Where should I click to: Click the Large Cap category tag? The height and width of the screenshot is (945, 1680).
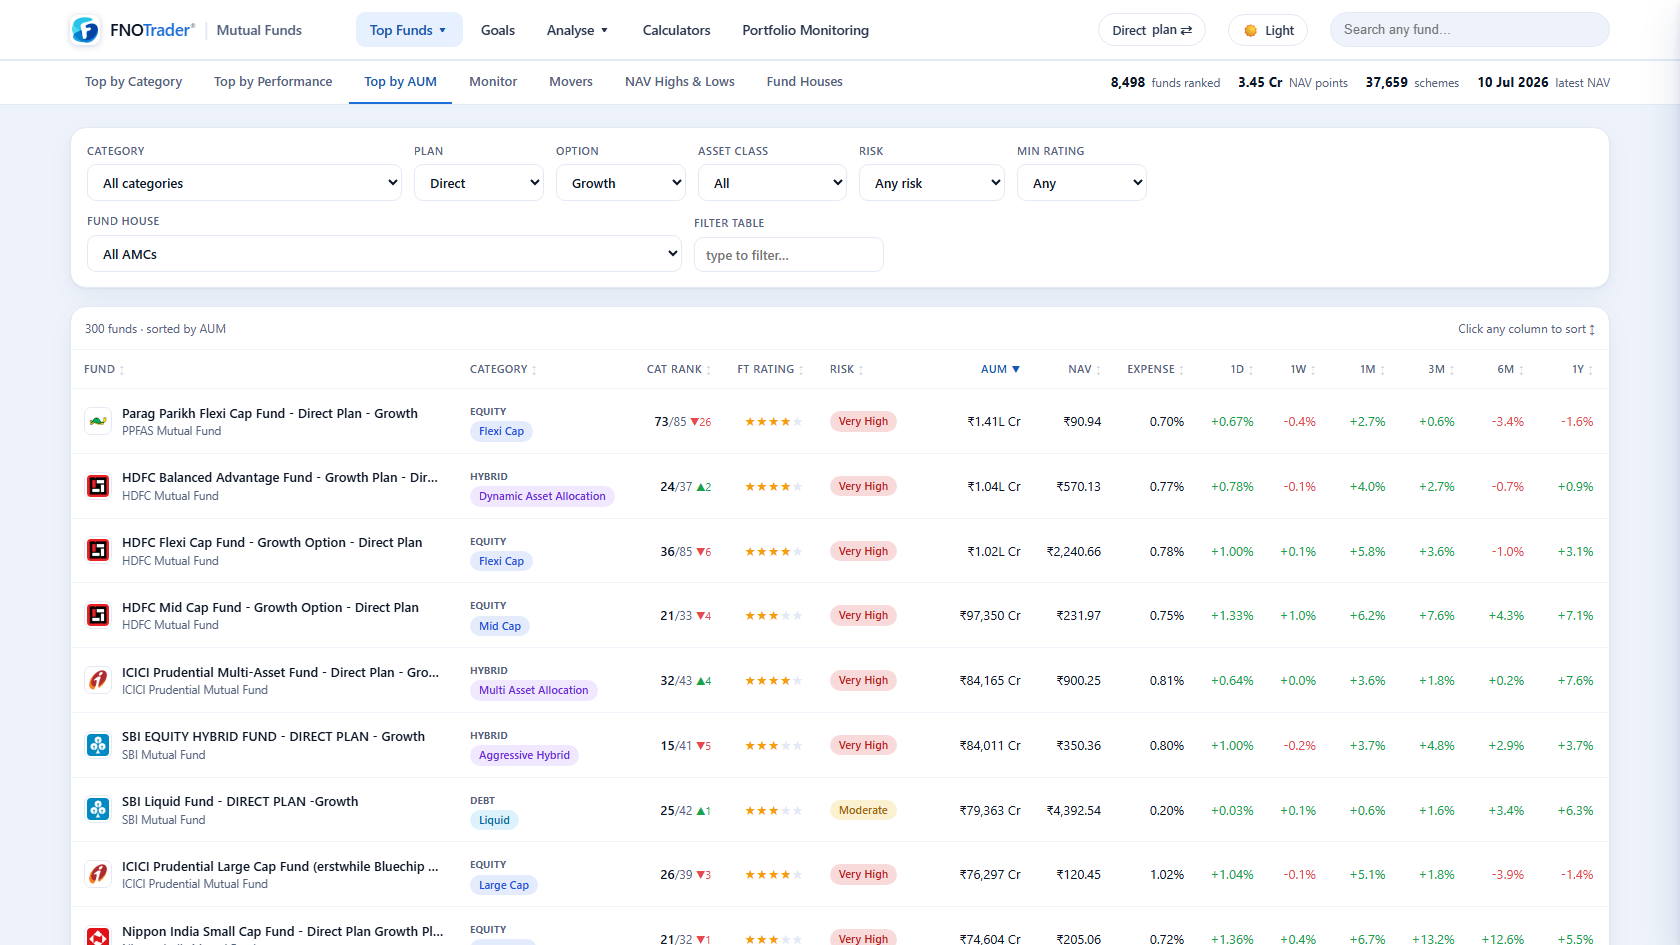[x=504, y=886]
